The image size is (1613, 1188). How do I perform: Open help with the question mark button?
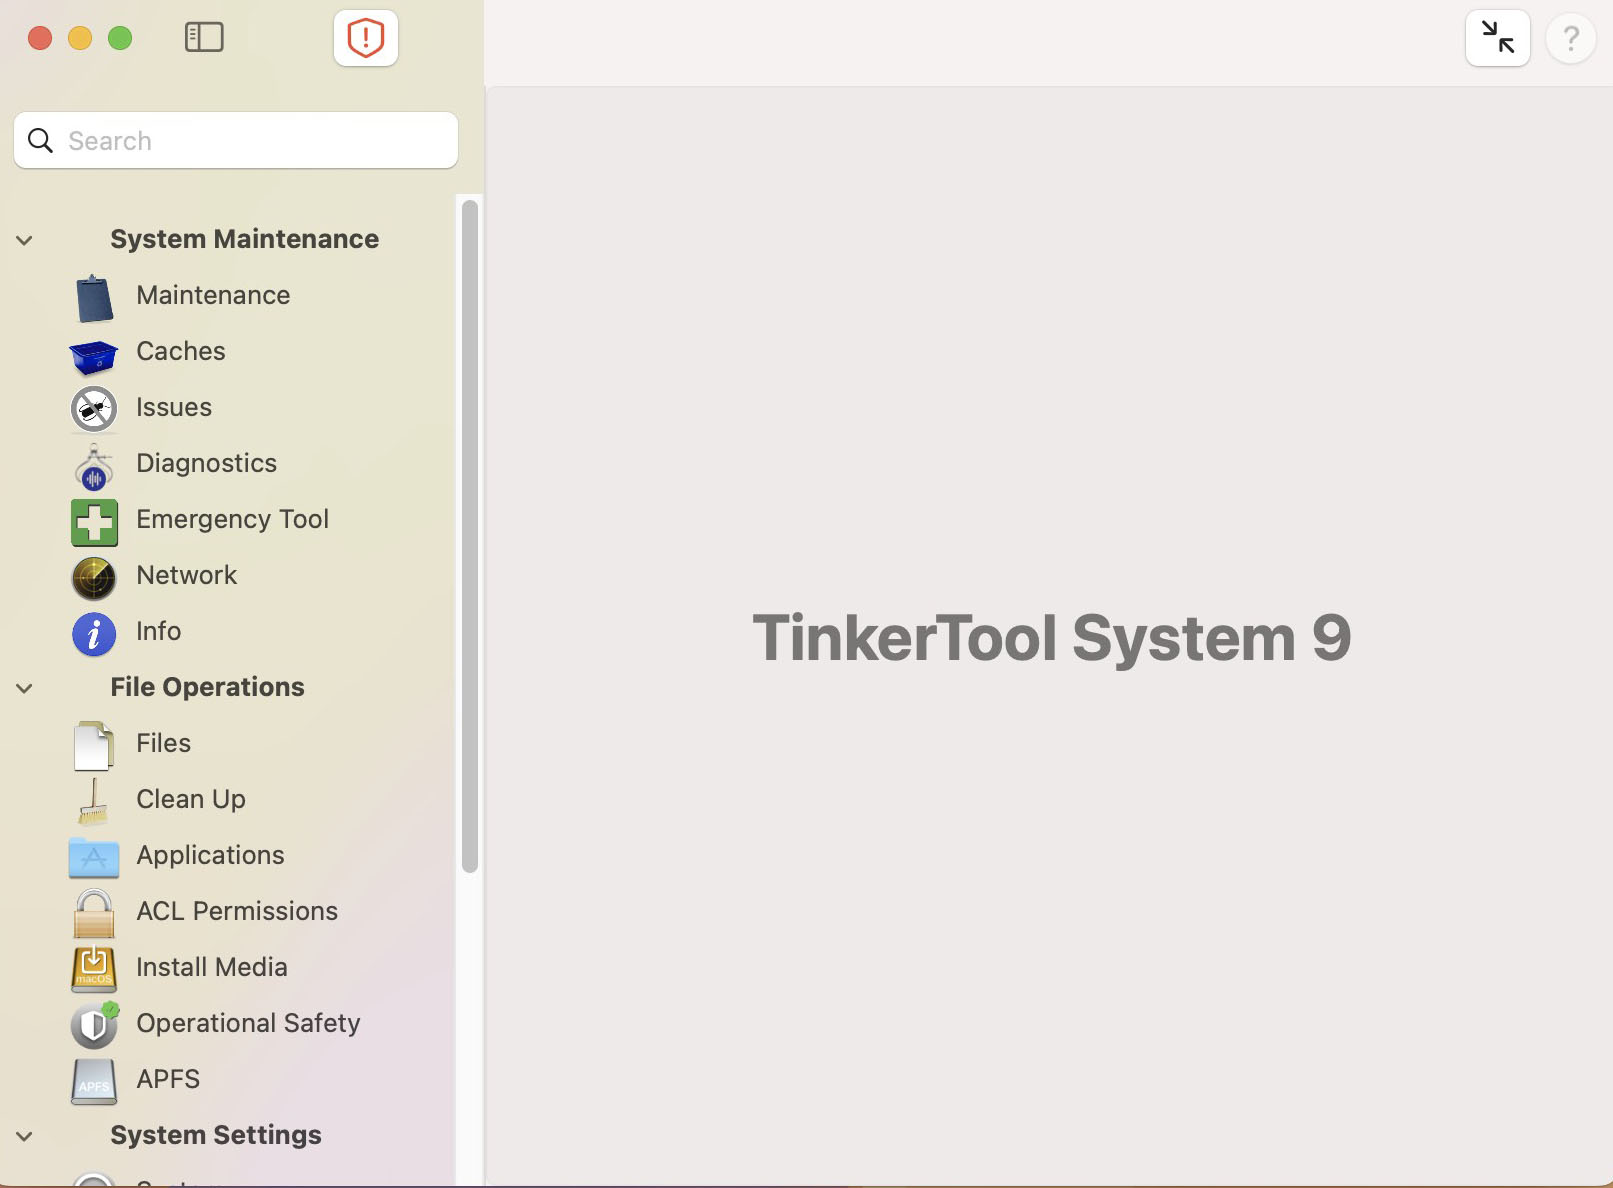[1570, 38]
